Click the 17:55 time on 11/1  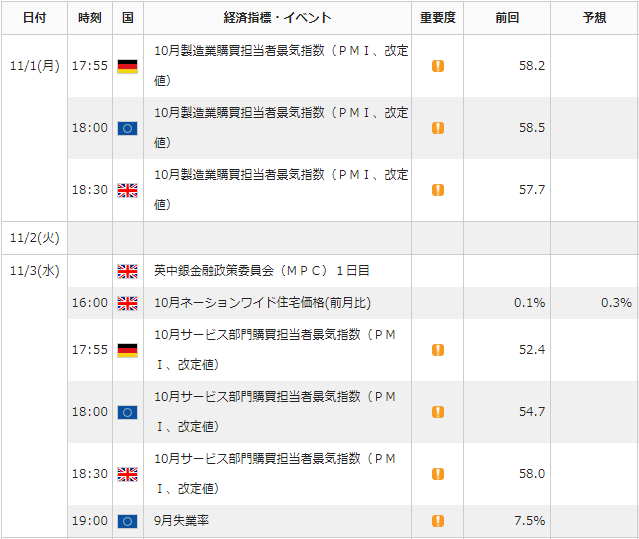[90, 66]
